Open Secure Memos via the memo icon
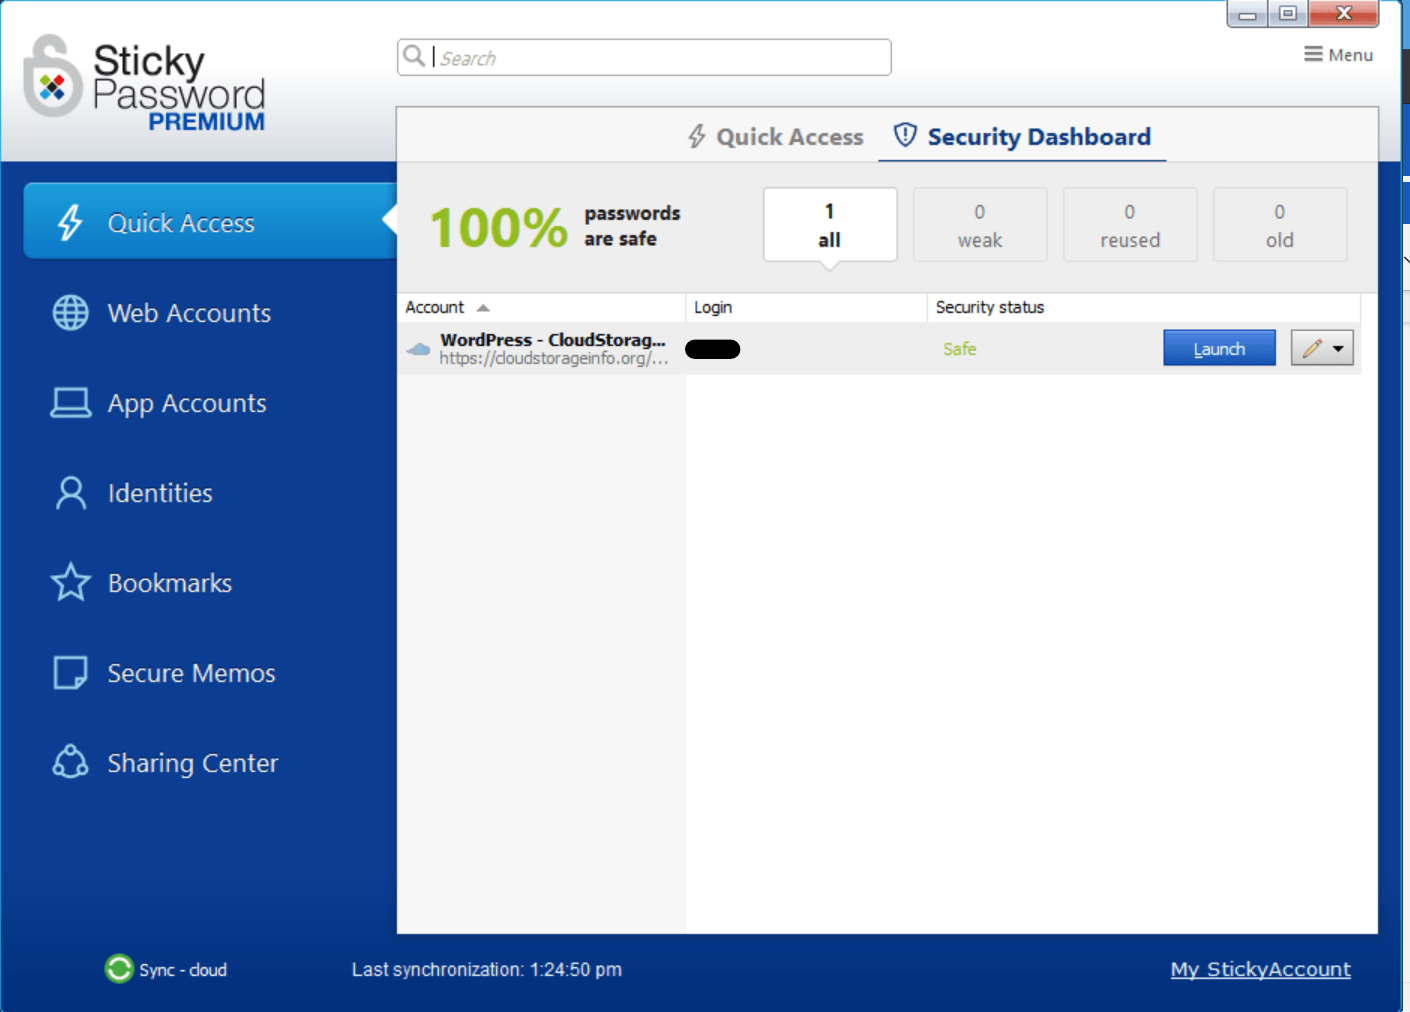Image resolution: width=1410 pixels, height=1012 pixels. coord(69,672)
